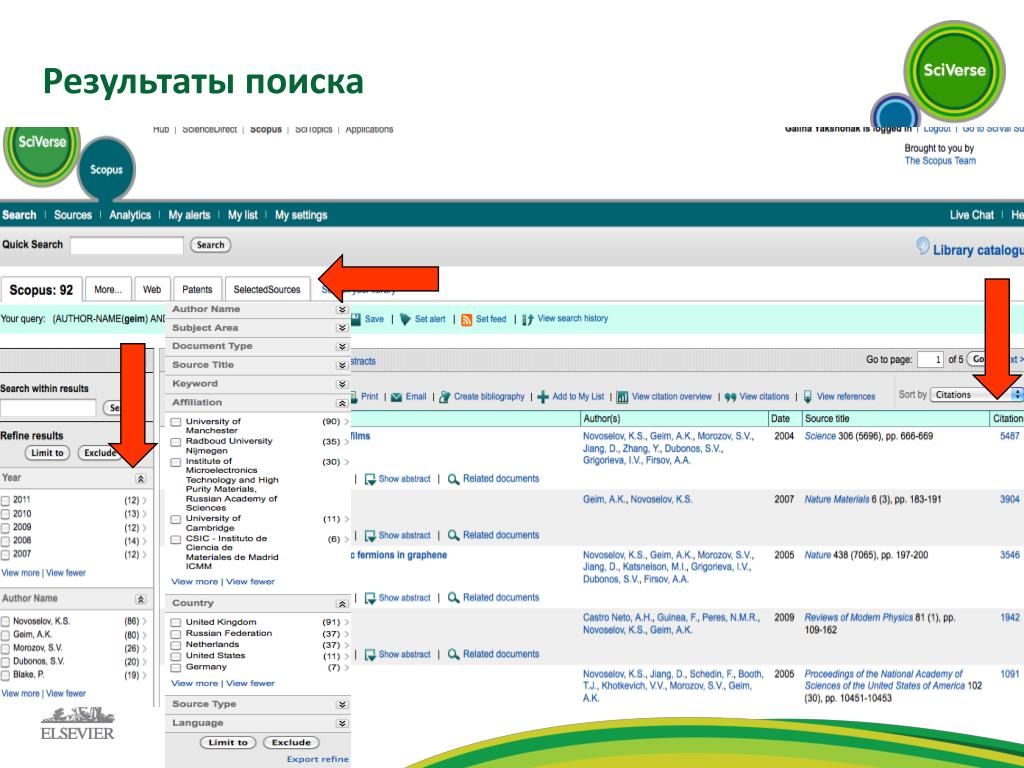Expand the Keyword section
The image size is (1024, 768).
342,385
